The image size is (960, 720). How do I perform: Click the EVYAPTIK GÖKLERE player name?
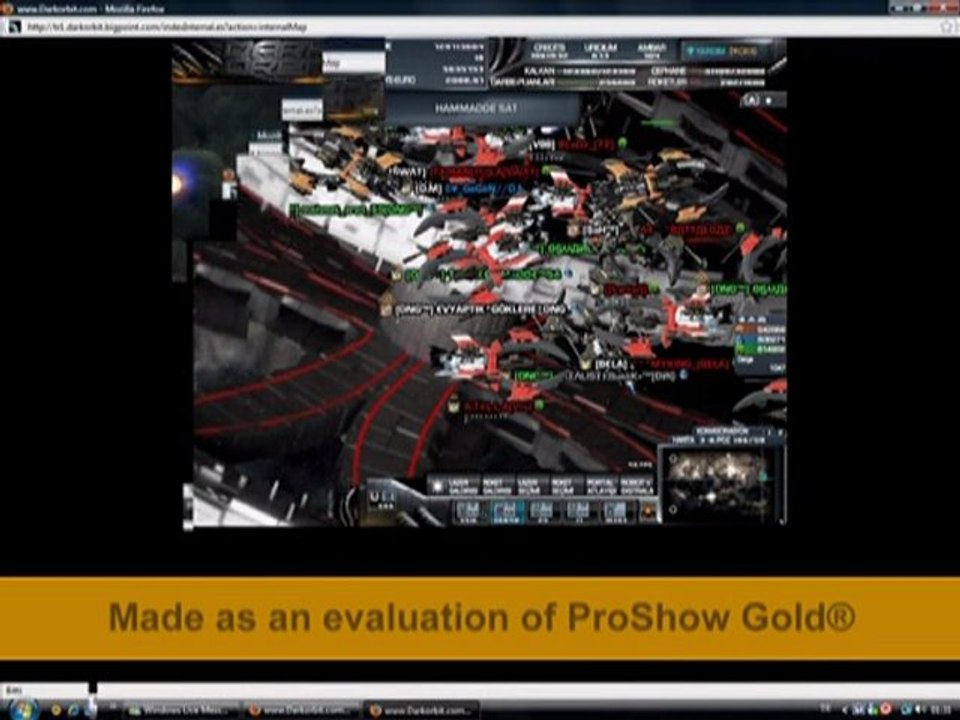click(x=480, y=310)
